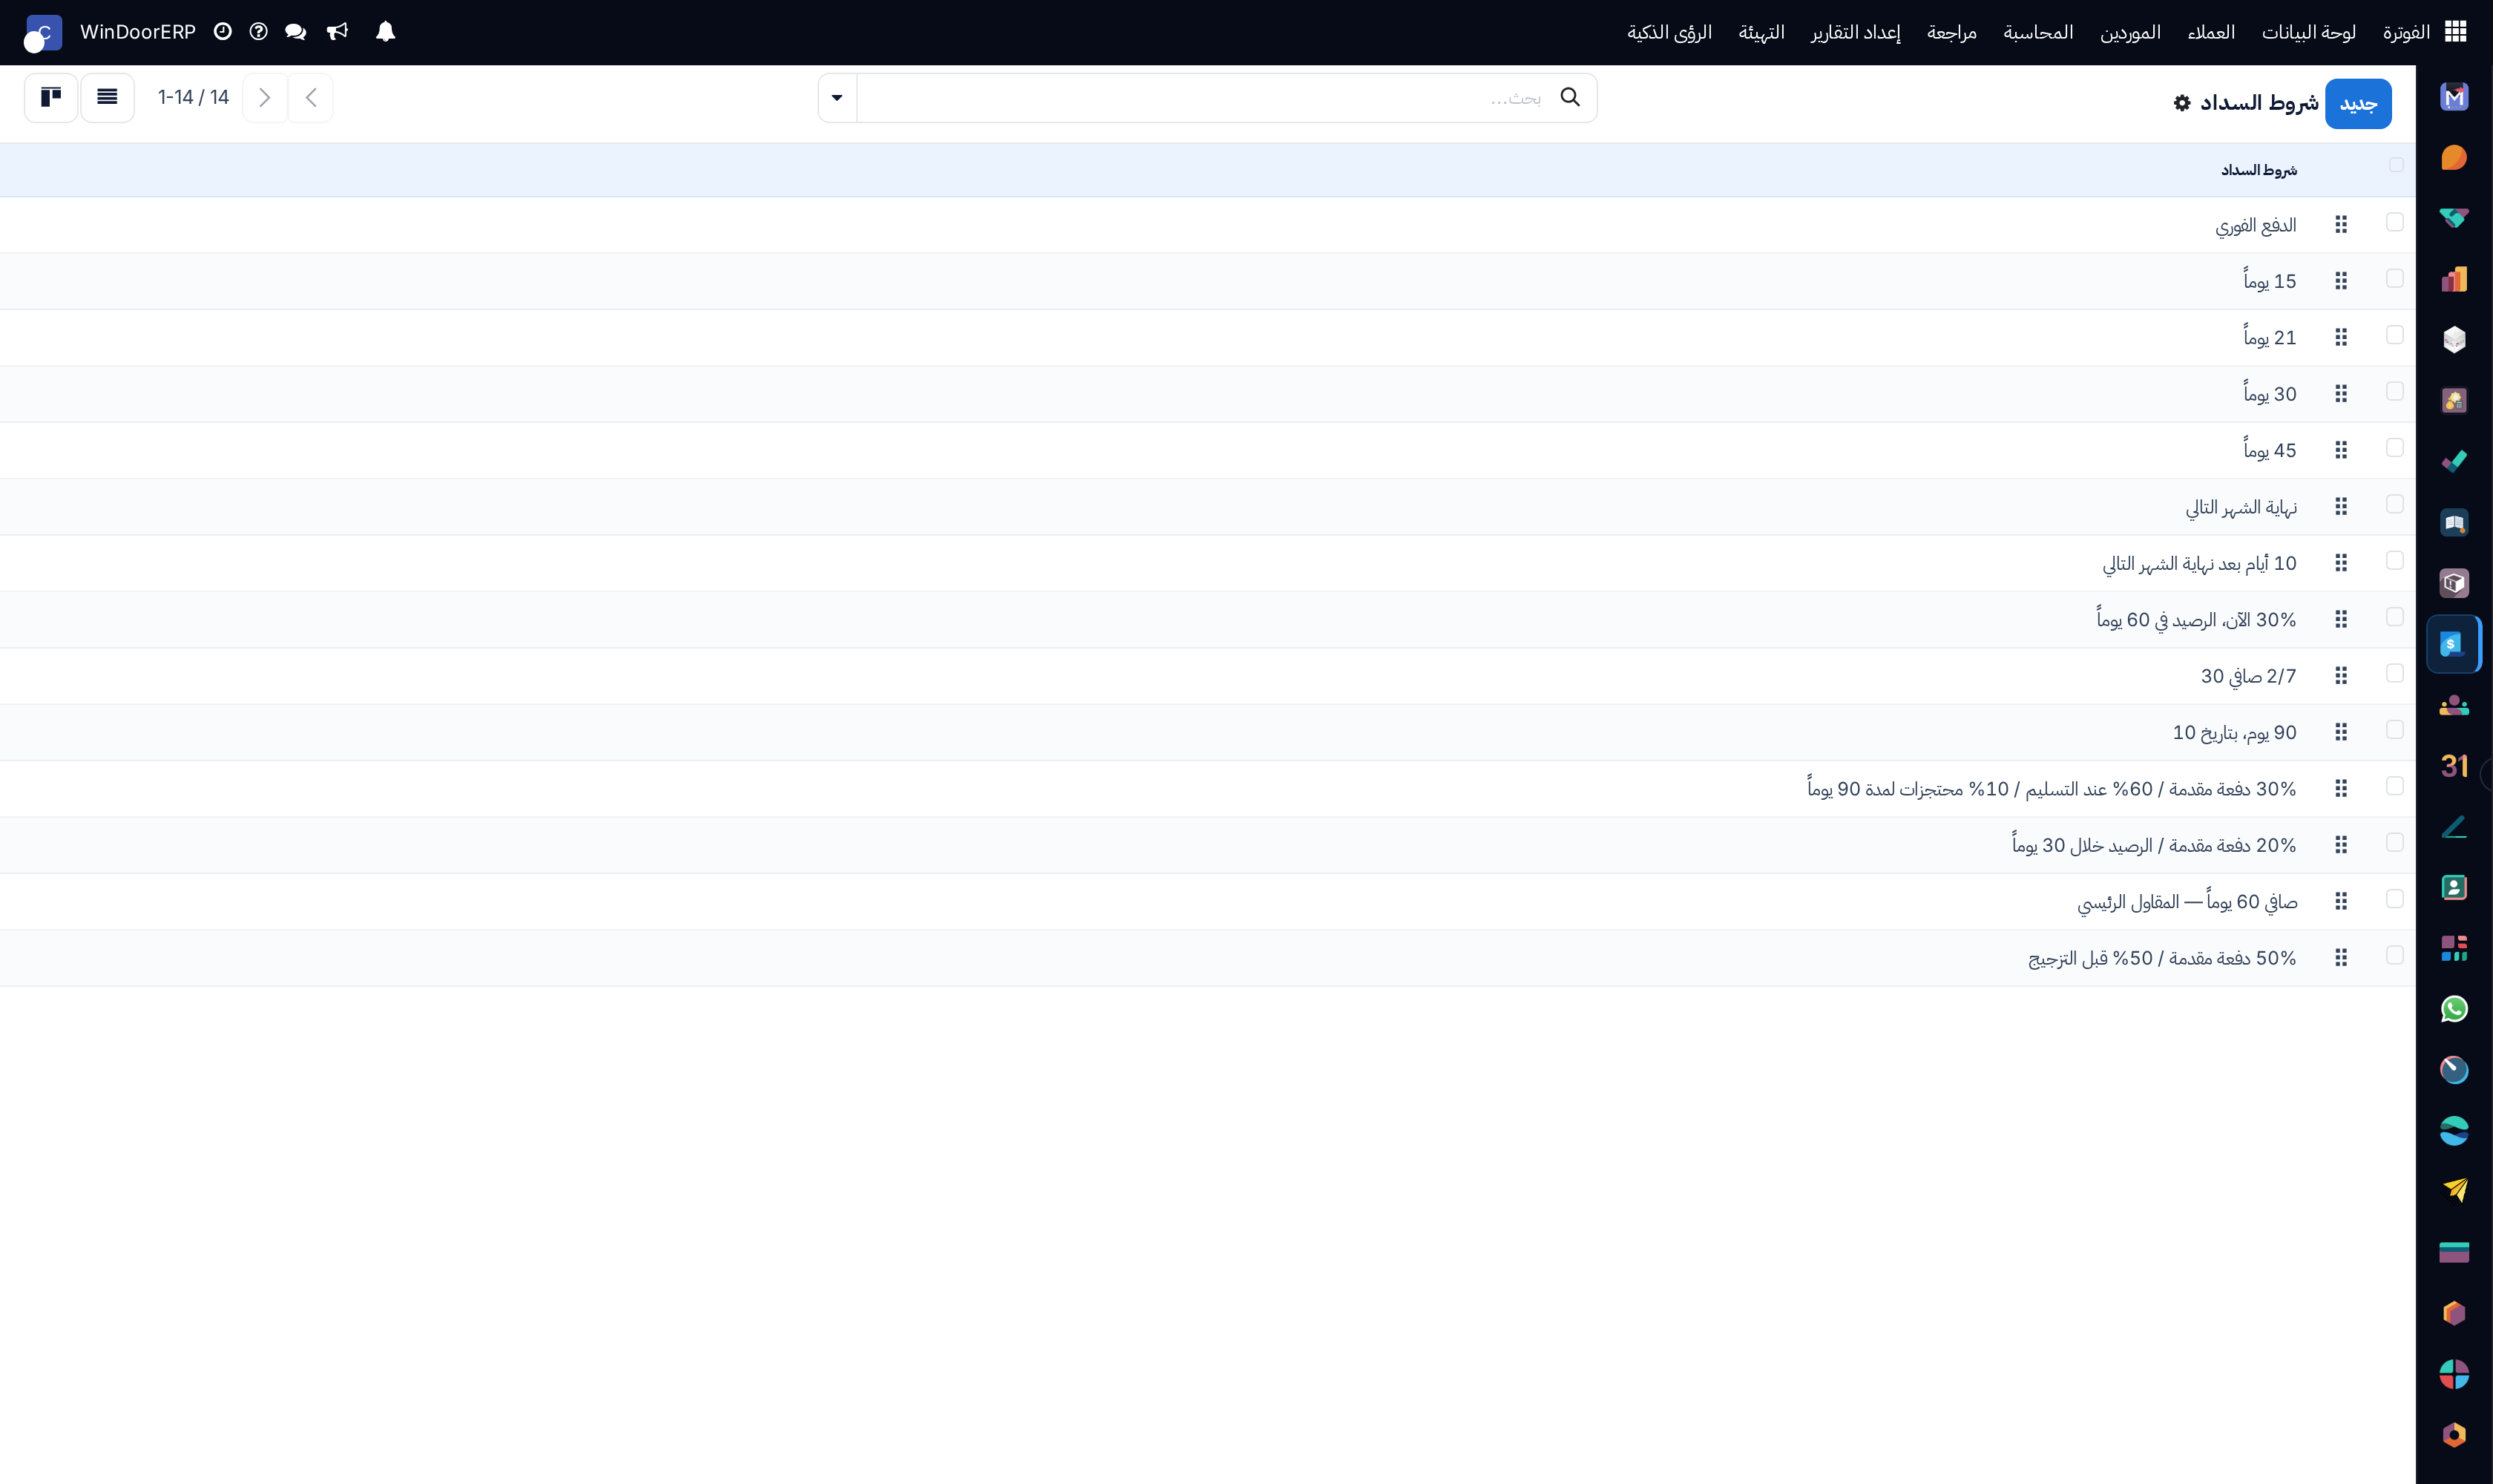Check the 21 يوماً row checkbox
The height and width of the screenshot is (1484, 2493).
2394,334
